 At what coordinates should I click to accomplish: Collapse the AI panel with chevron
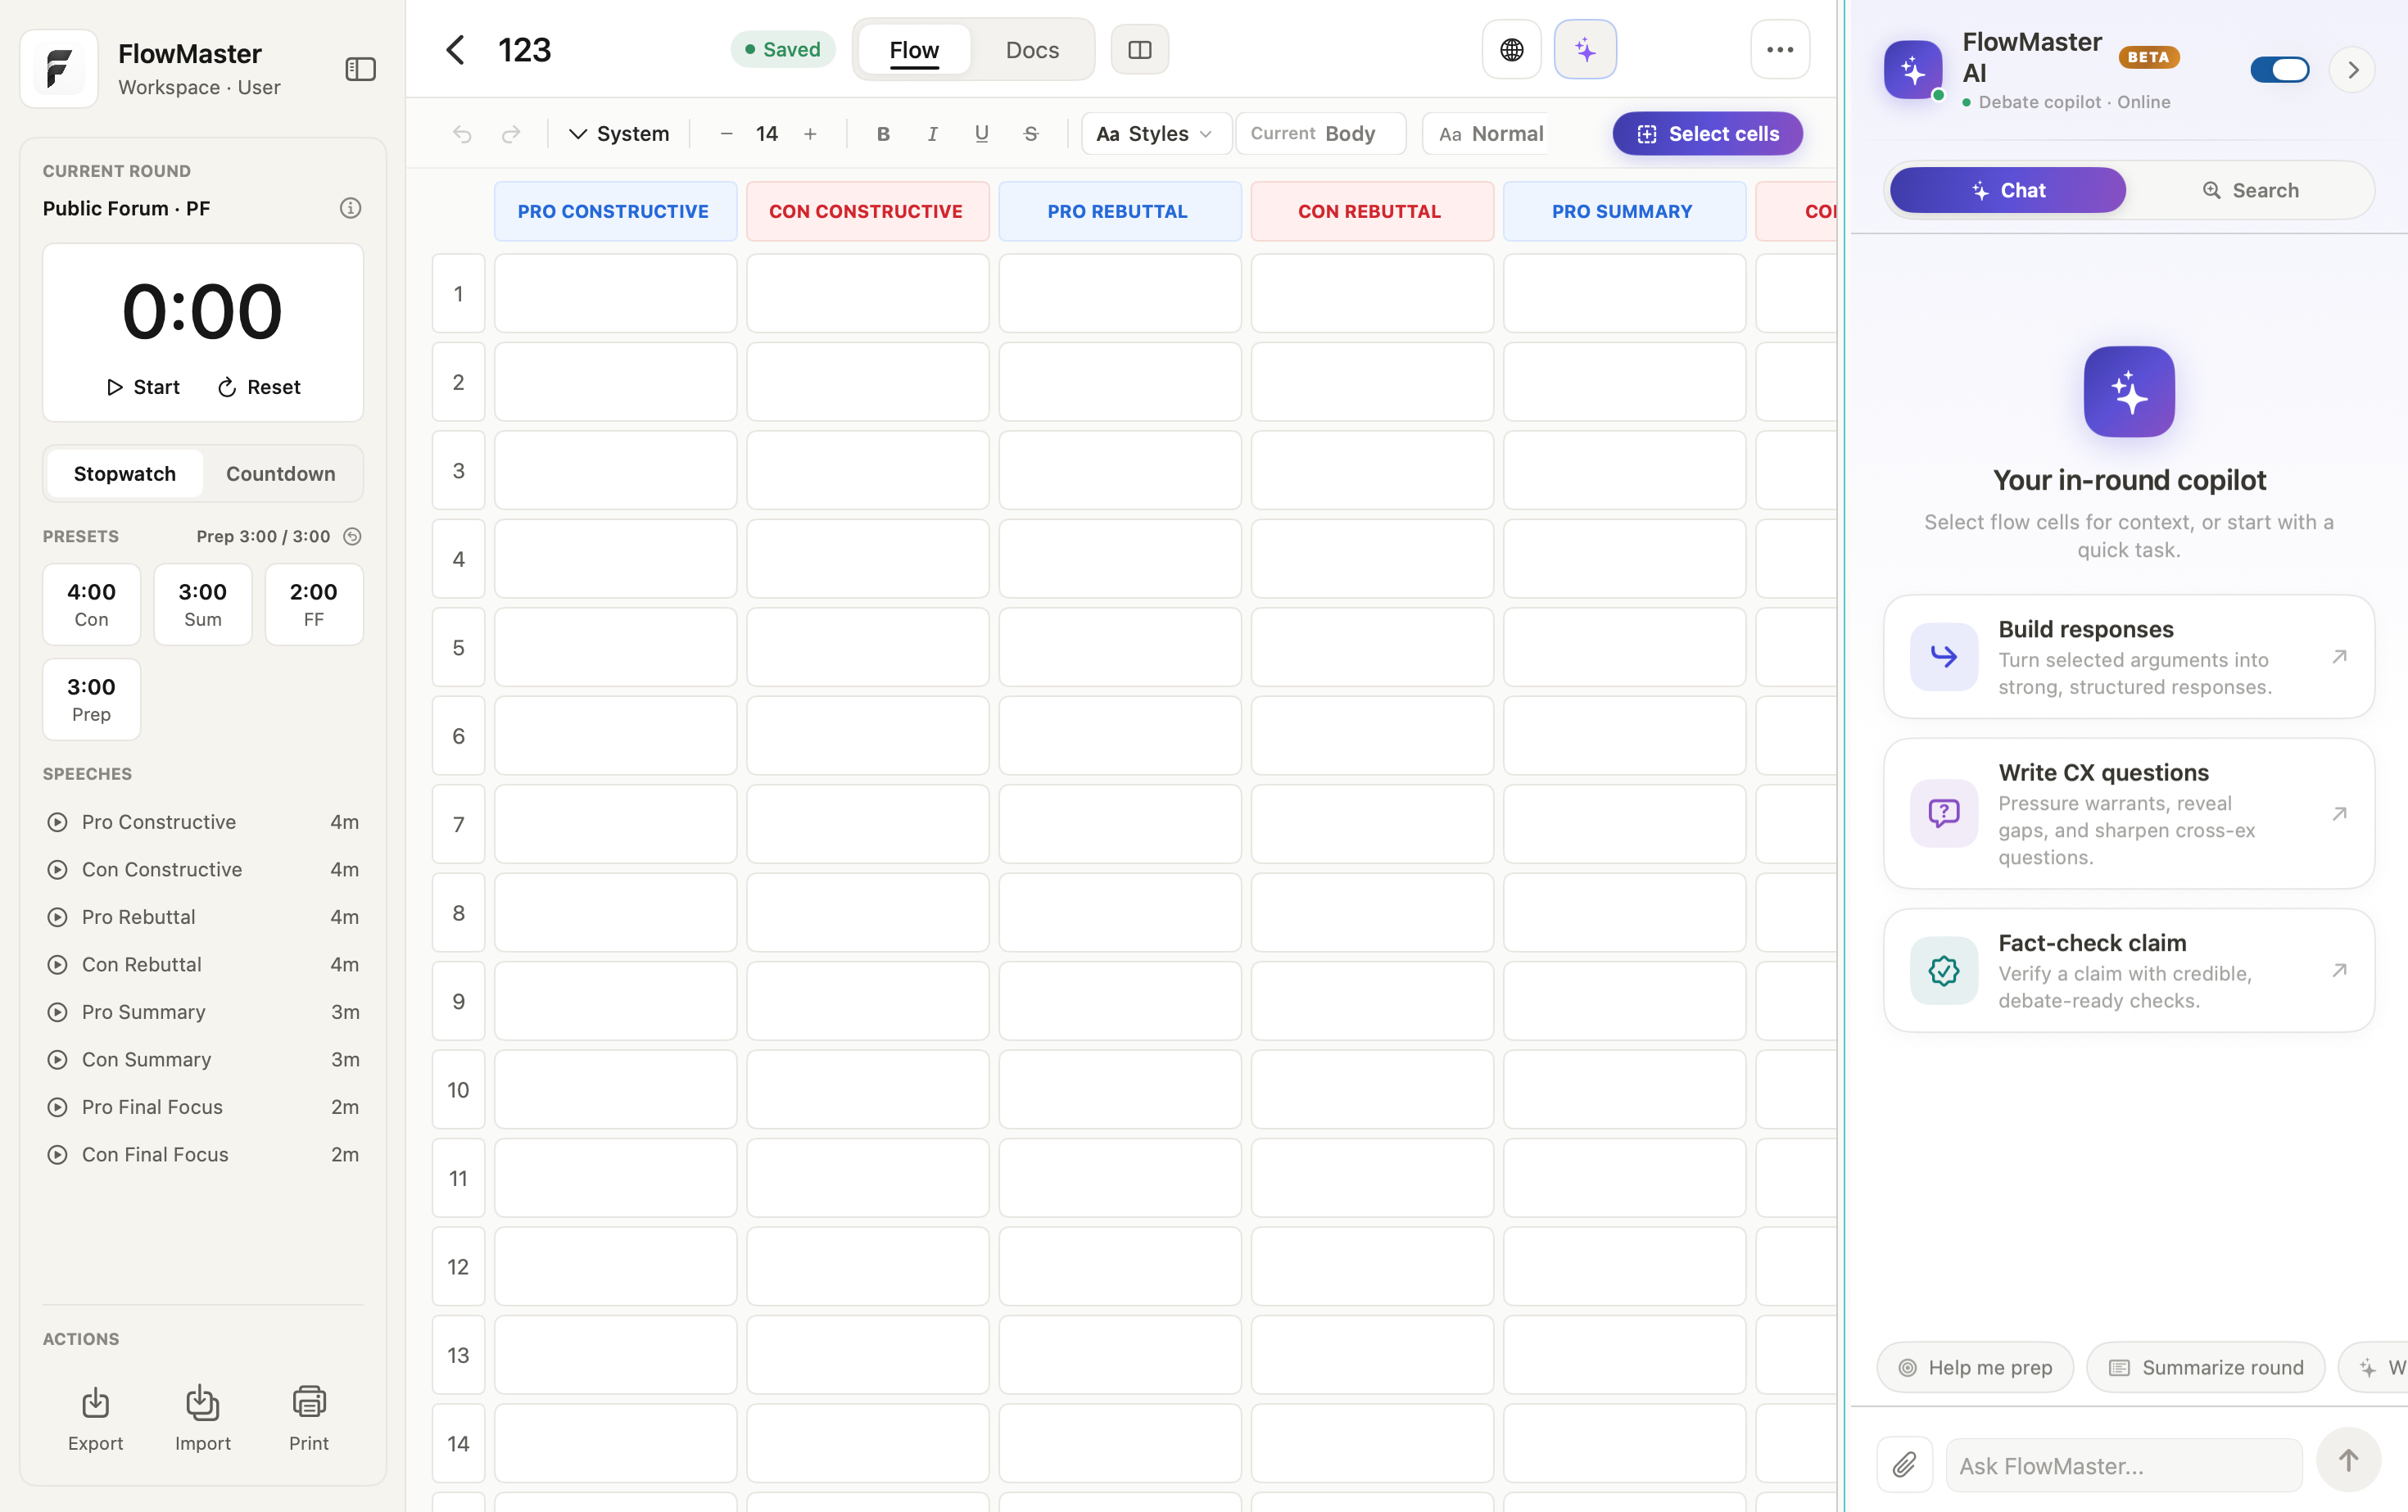[2353, 70]
